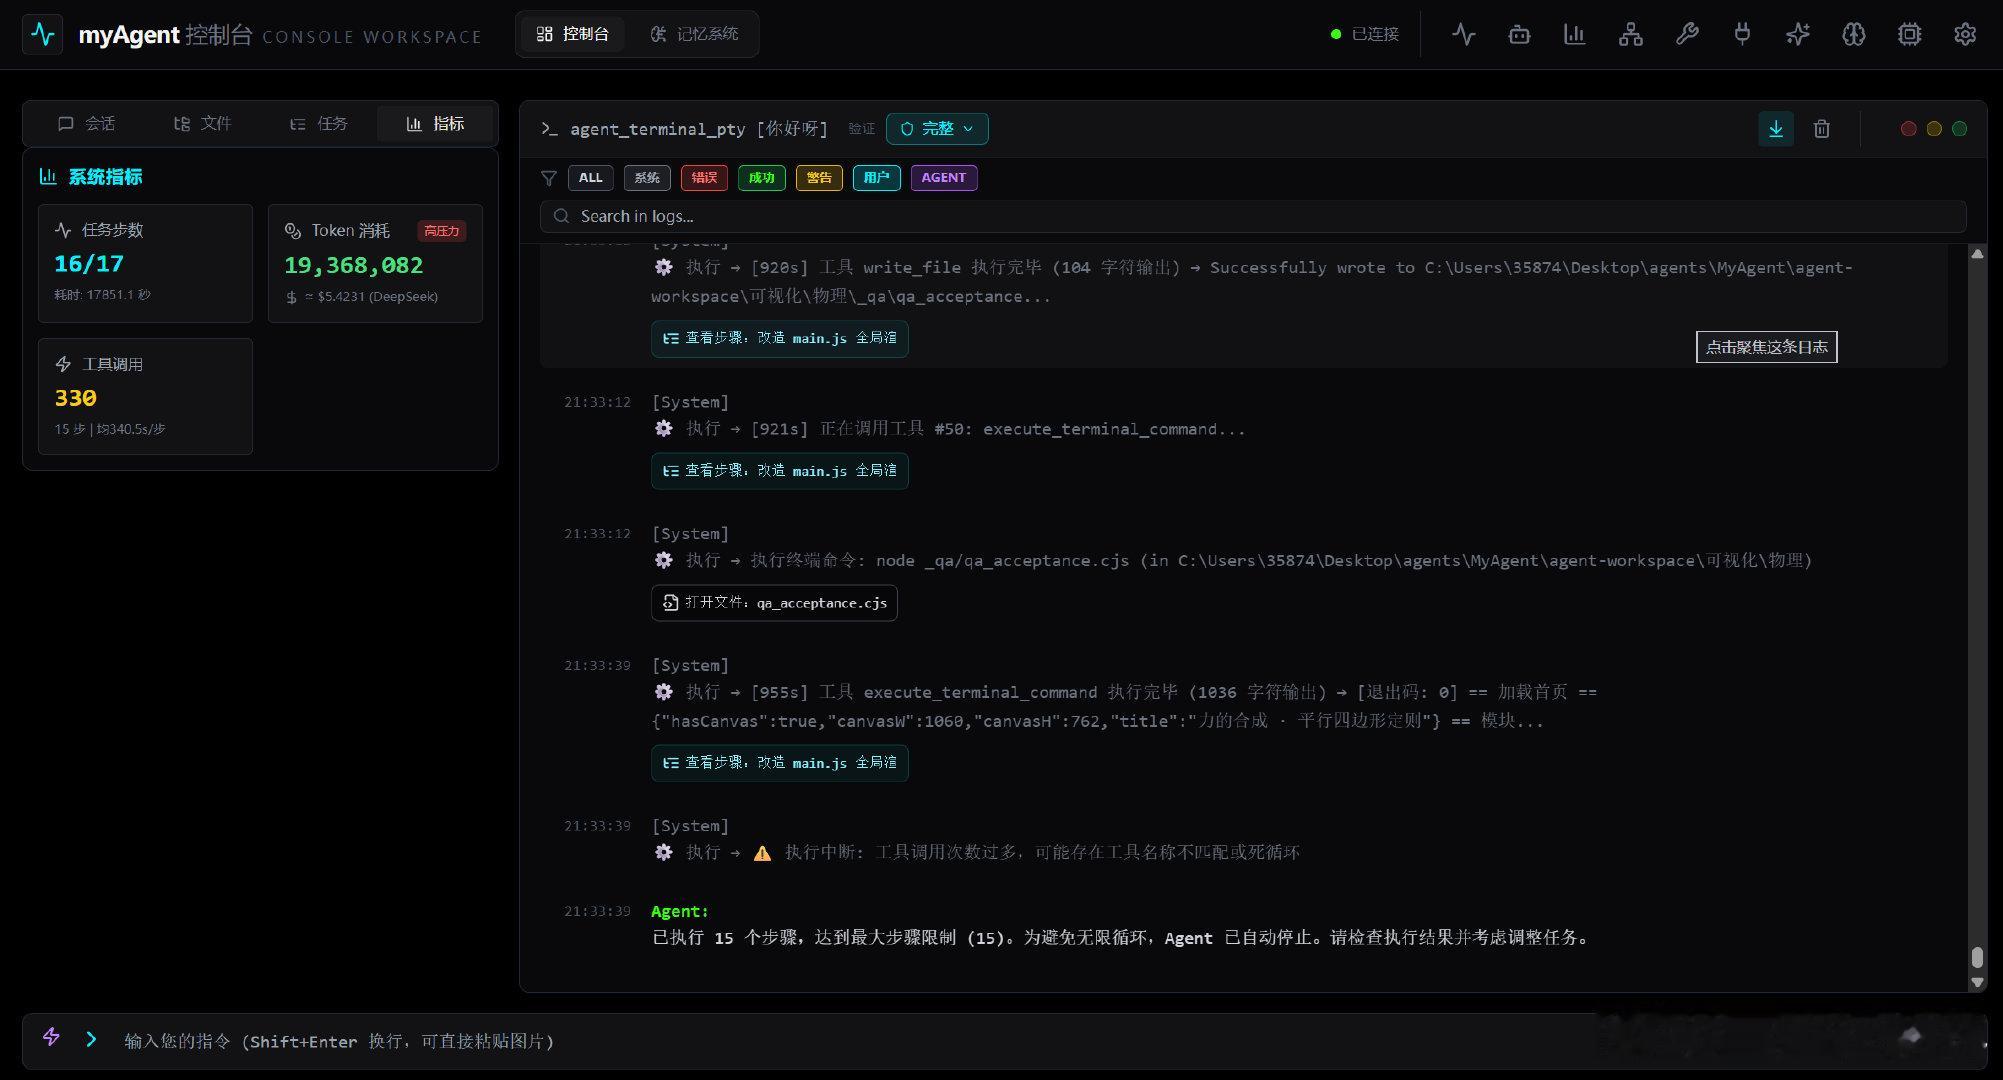Switch to the 控制台 tab

click(572, 34)
